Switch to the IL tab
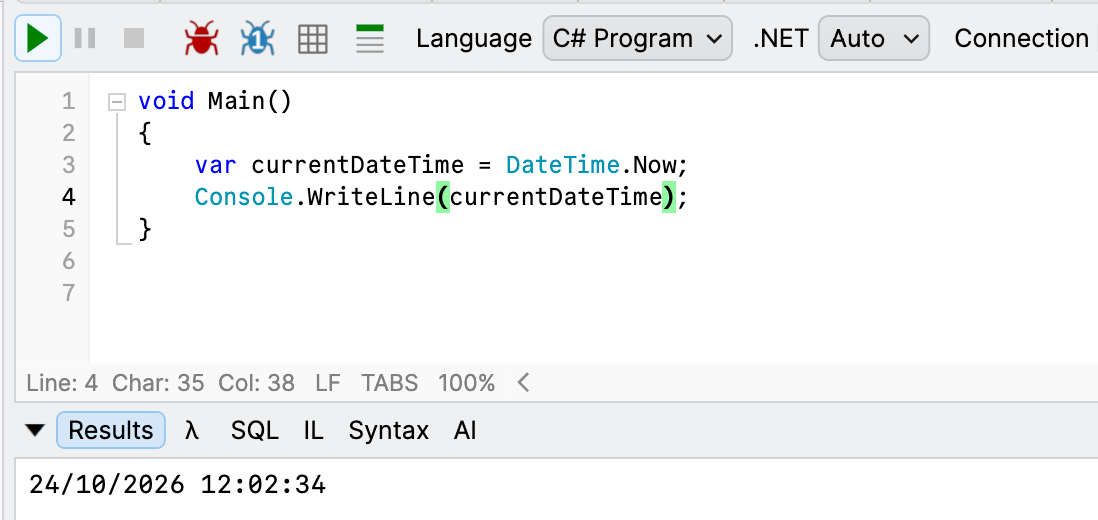The image size is (1098, 520). [x=314, y=430]
